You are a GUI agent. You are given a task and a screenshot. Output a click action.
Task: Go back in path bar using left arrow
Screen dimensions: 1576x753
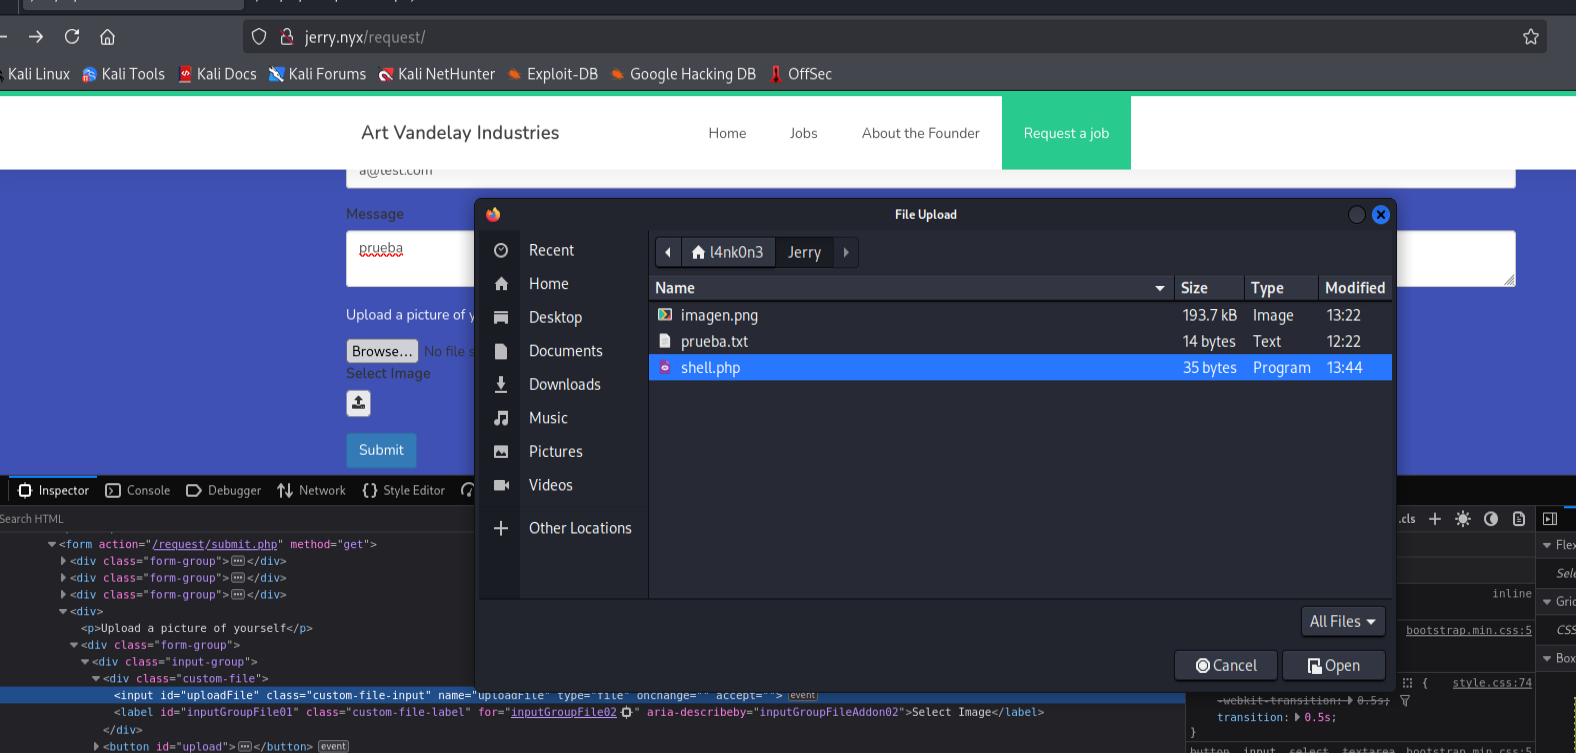[x=668, y=253]
